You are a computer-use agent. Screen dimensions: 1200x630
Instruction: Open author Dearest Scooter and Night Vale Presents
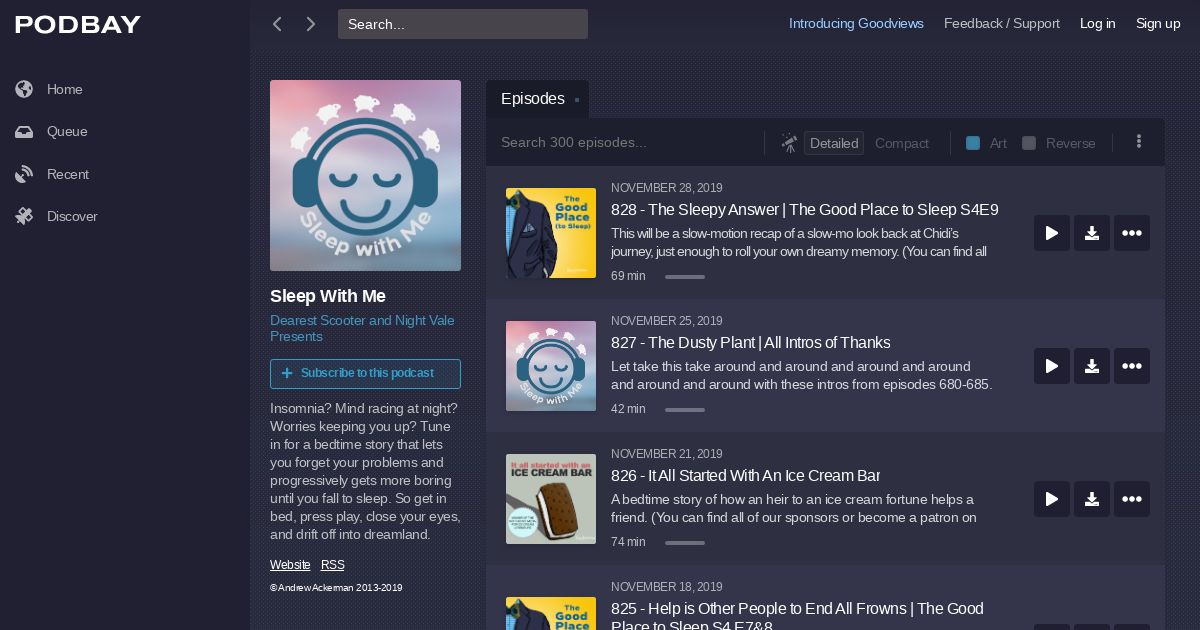click(362, 328)
